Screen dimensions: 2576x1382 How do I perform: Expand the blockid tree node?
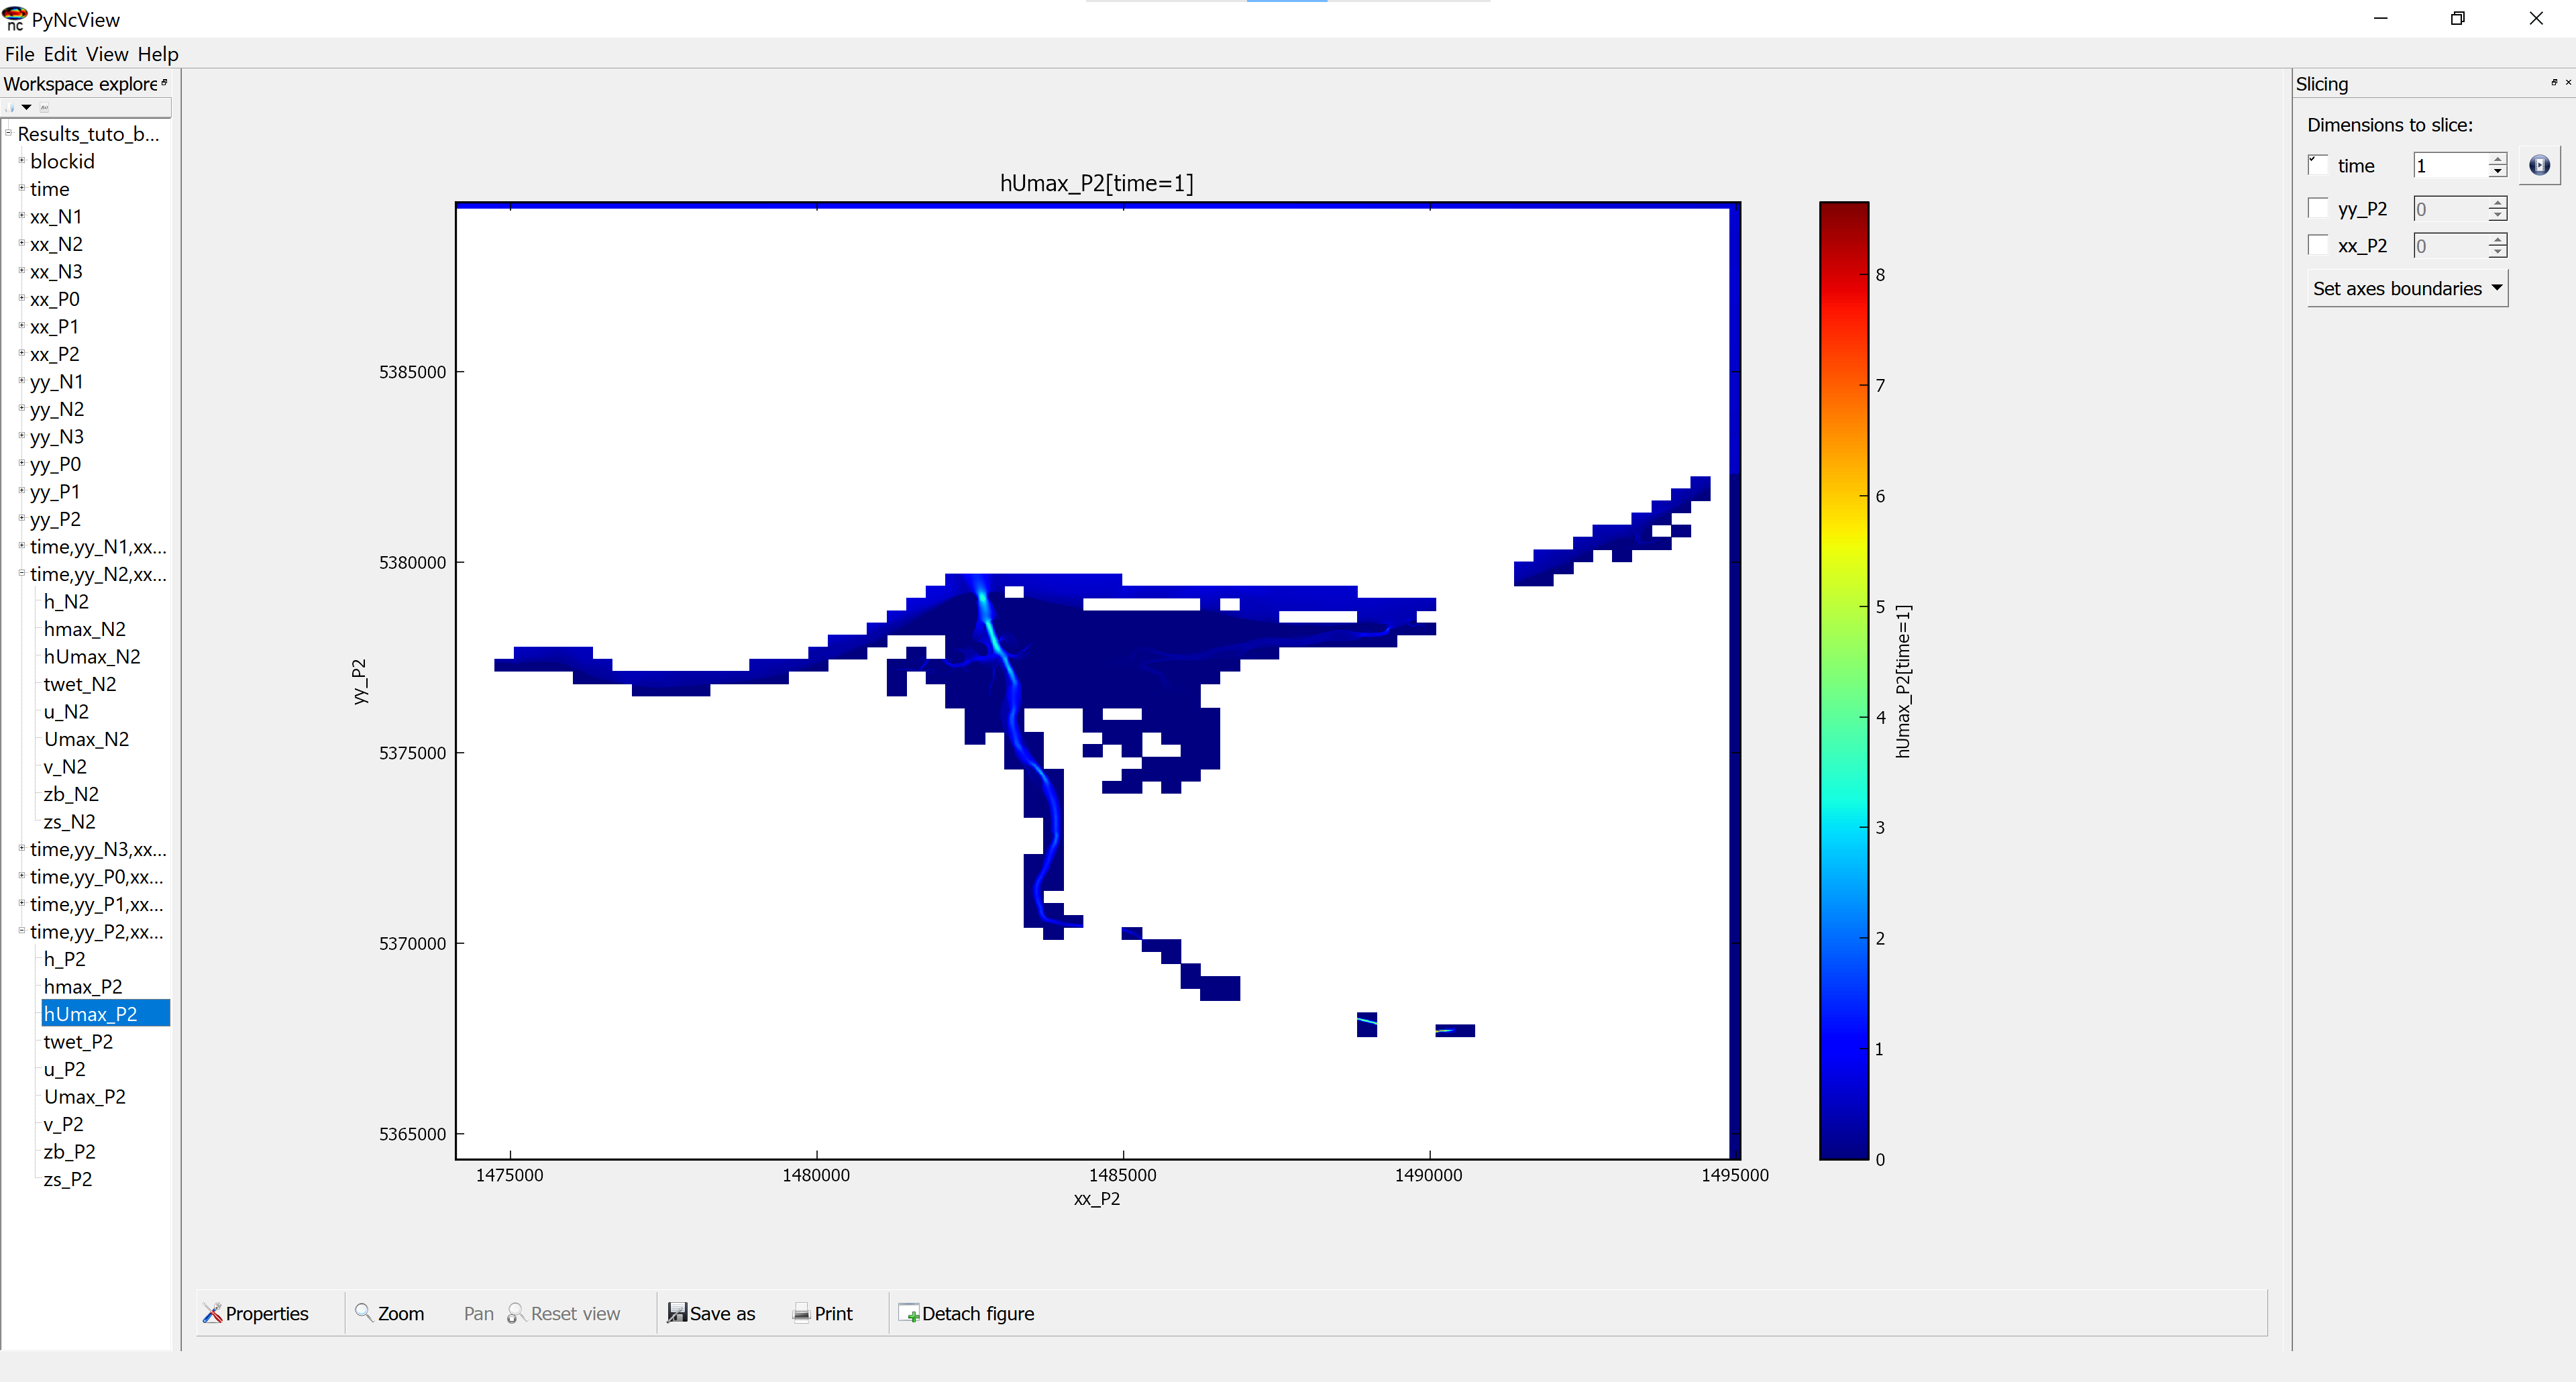(x=21, y=161)
